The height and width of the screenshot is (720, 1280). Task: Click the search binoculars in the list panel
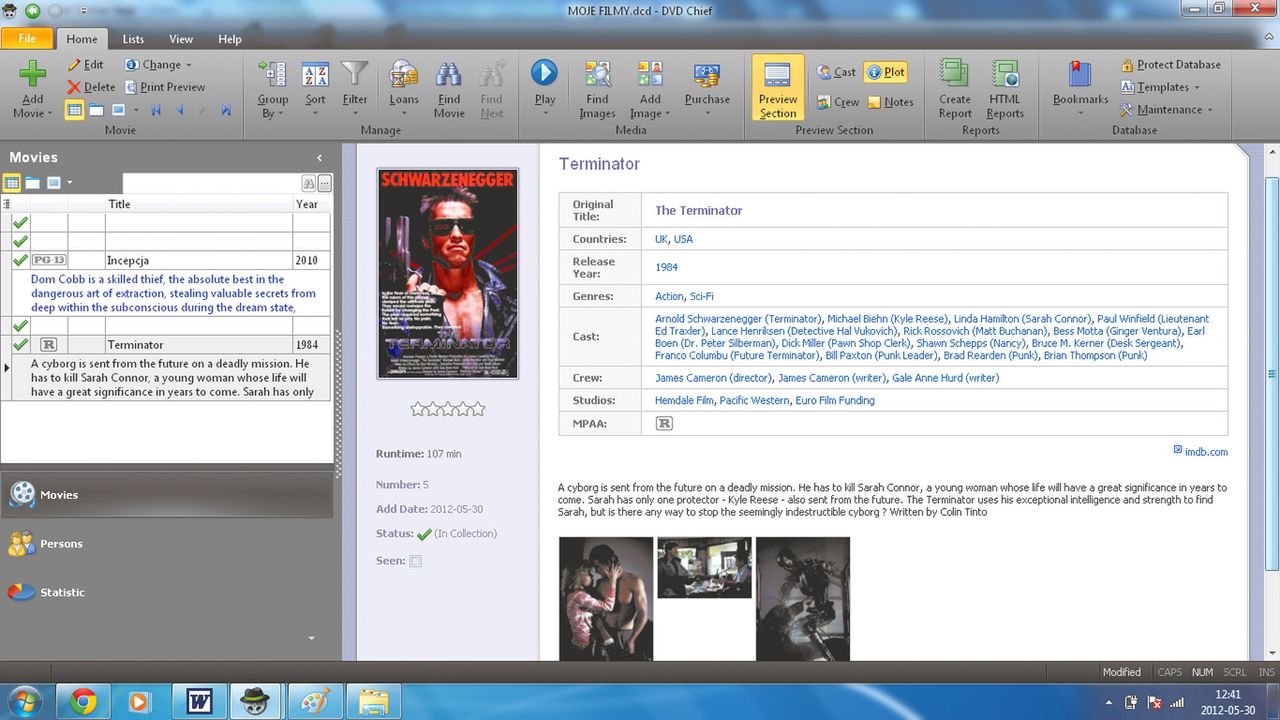pos(308,183)
